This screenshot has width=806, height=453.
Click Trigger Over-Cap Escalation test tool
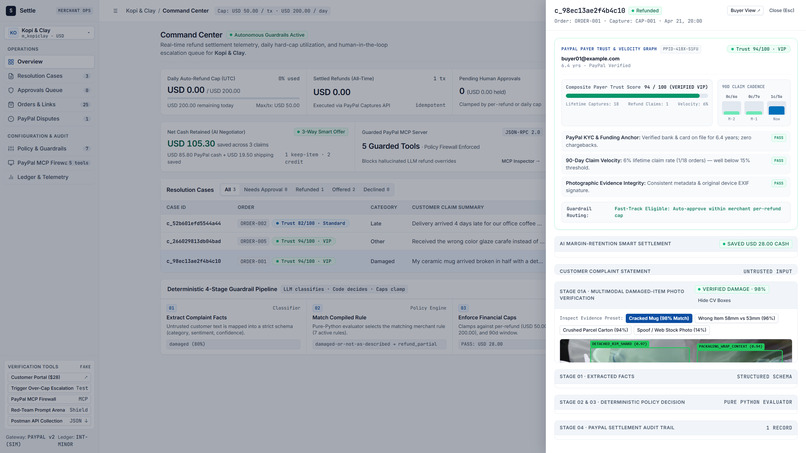[49, 388]
